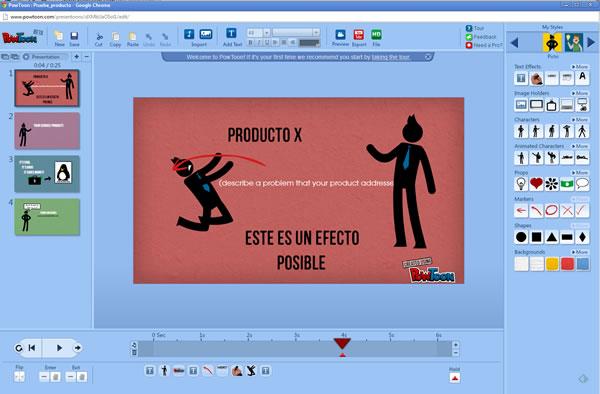Pick the red background swatch
The image size is (600, 394).
567,264
